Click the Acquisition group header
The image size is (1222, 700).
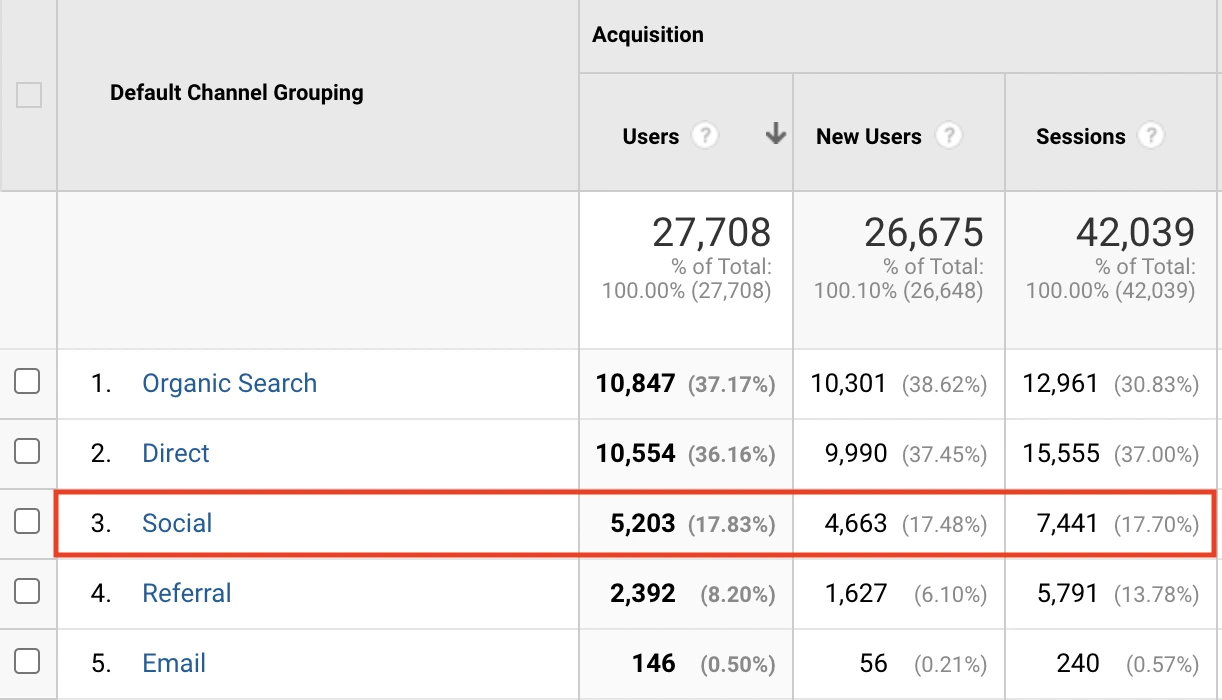coord(647,35)
